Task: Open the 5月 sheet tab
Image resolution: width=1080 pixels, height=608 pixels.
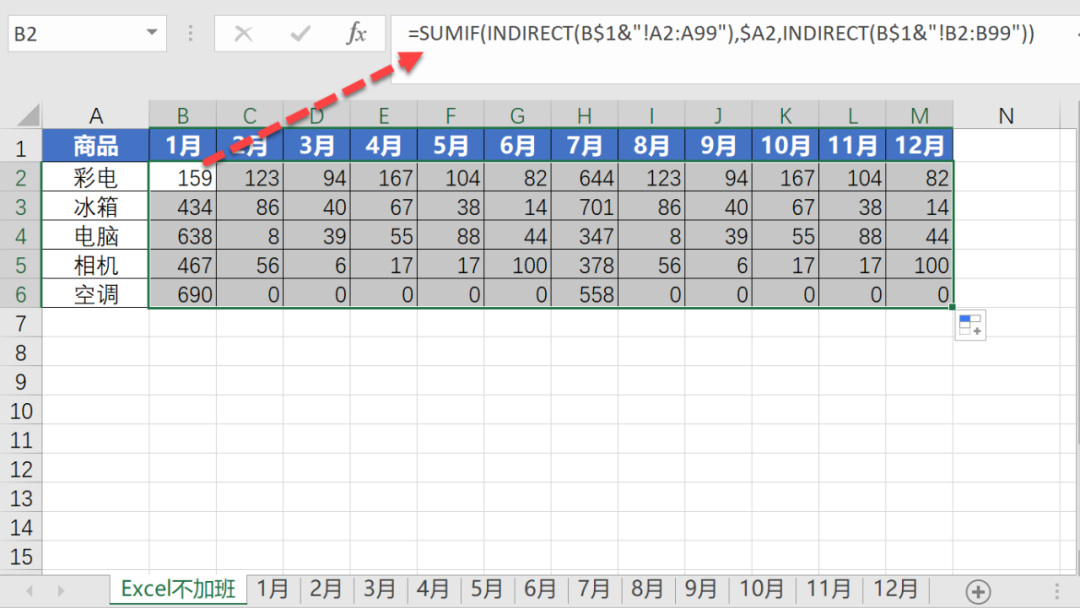Action: (486, 589)
